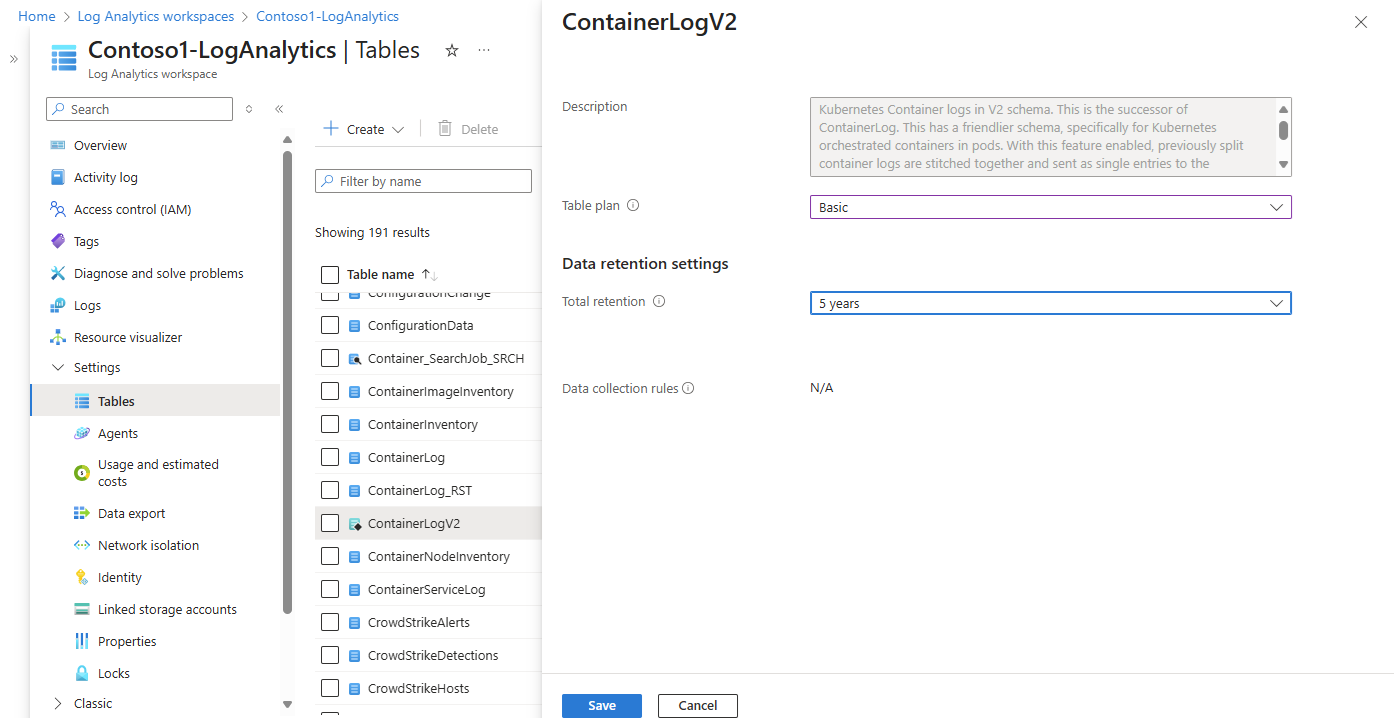This screenshot has width=1394, height=718.
Task: Go to Activity log
Action: [105, 177]
